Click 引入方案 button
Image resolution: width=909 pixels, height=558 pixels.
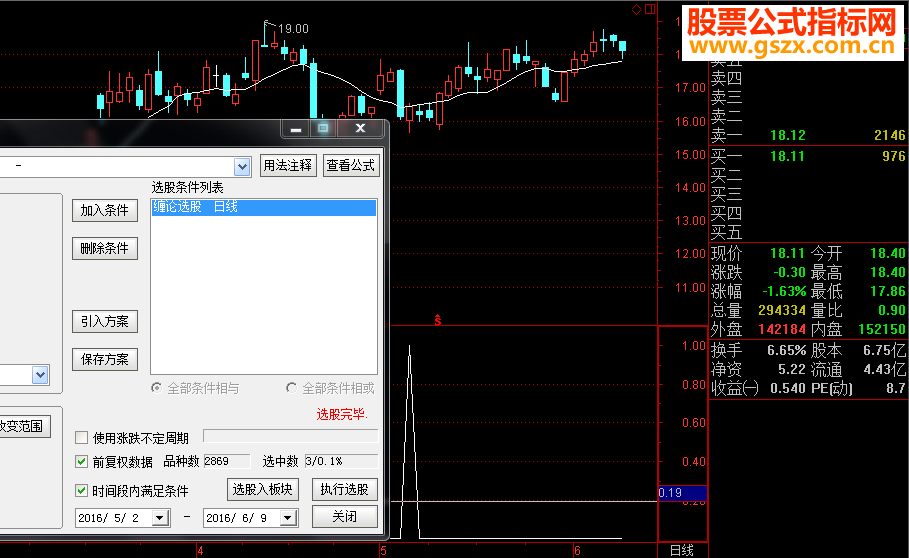(x=105, y=322)
